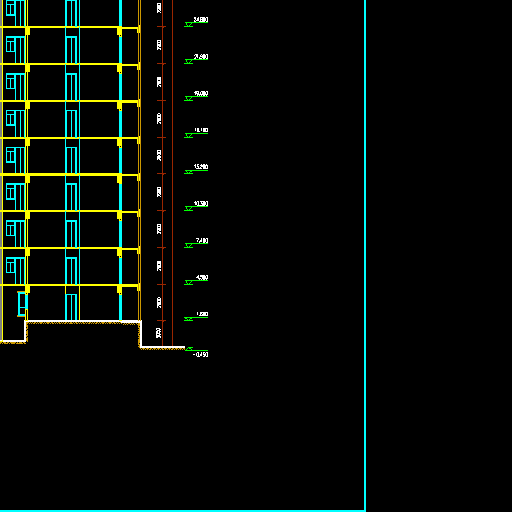Viewport: 512px width, 512px height.
Task: Click the 7.100 elevation marker triangle
Action: [x=189, y=246]
